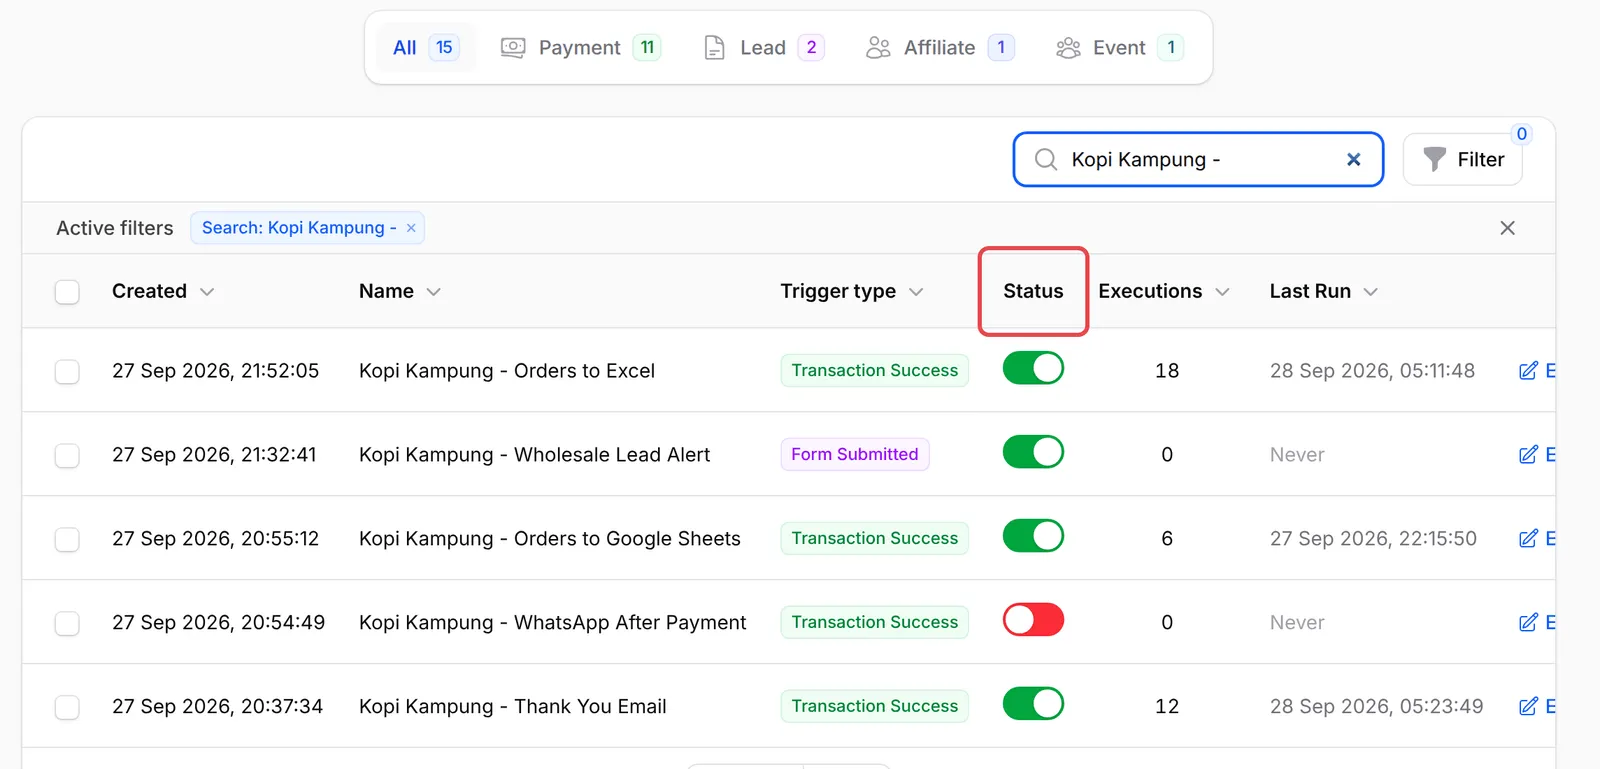Viewport: 1600px width, 769px height.
Task: Click the 'Kopi Kampung - Thank You Email' name
Action: (513, 707)
